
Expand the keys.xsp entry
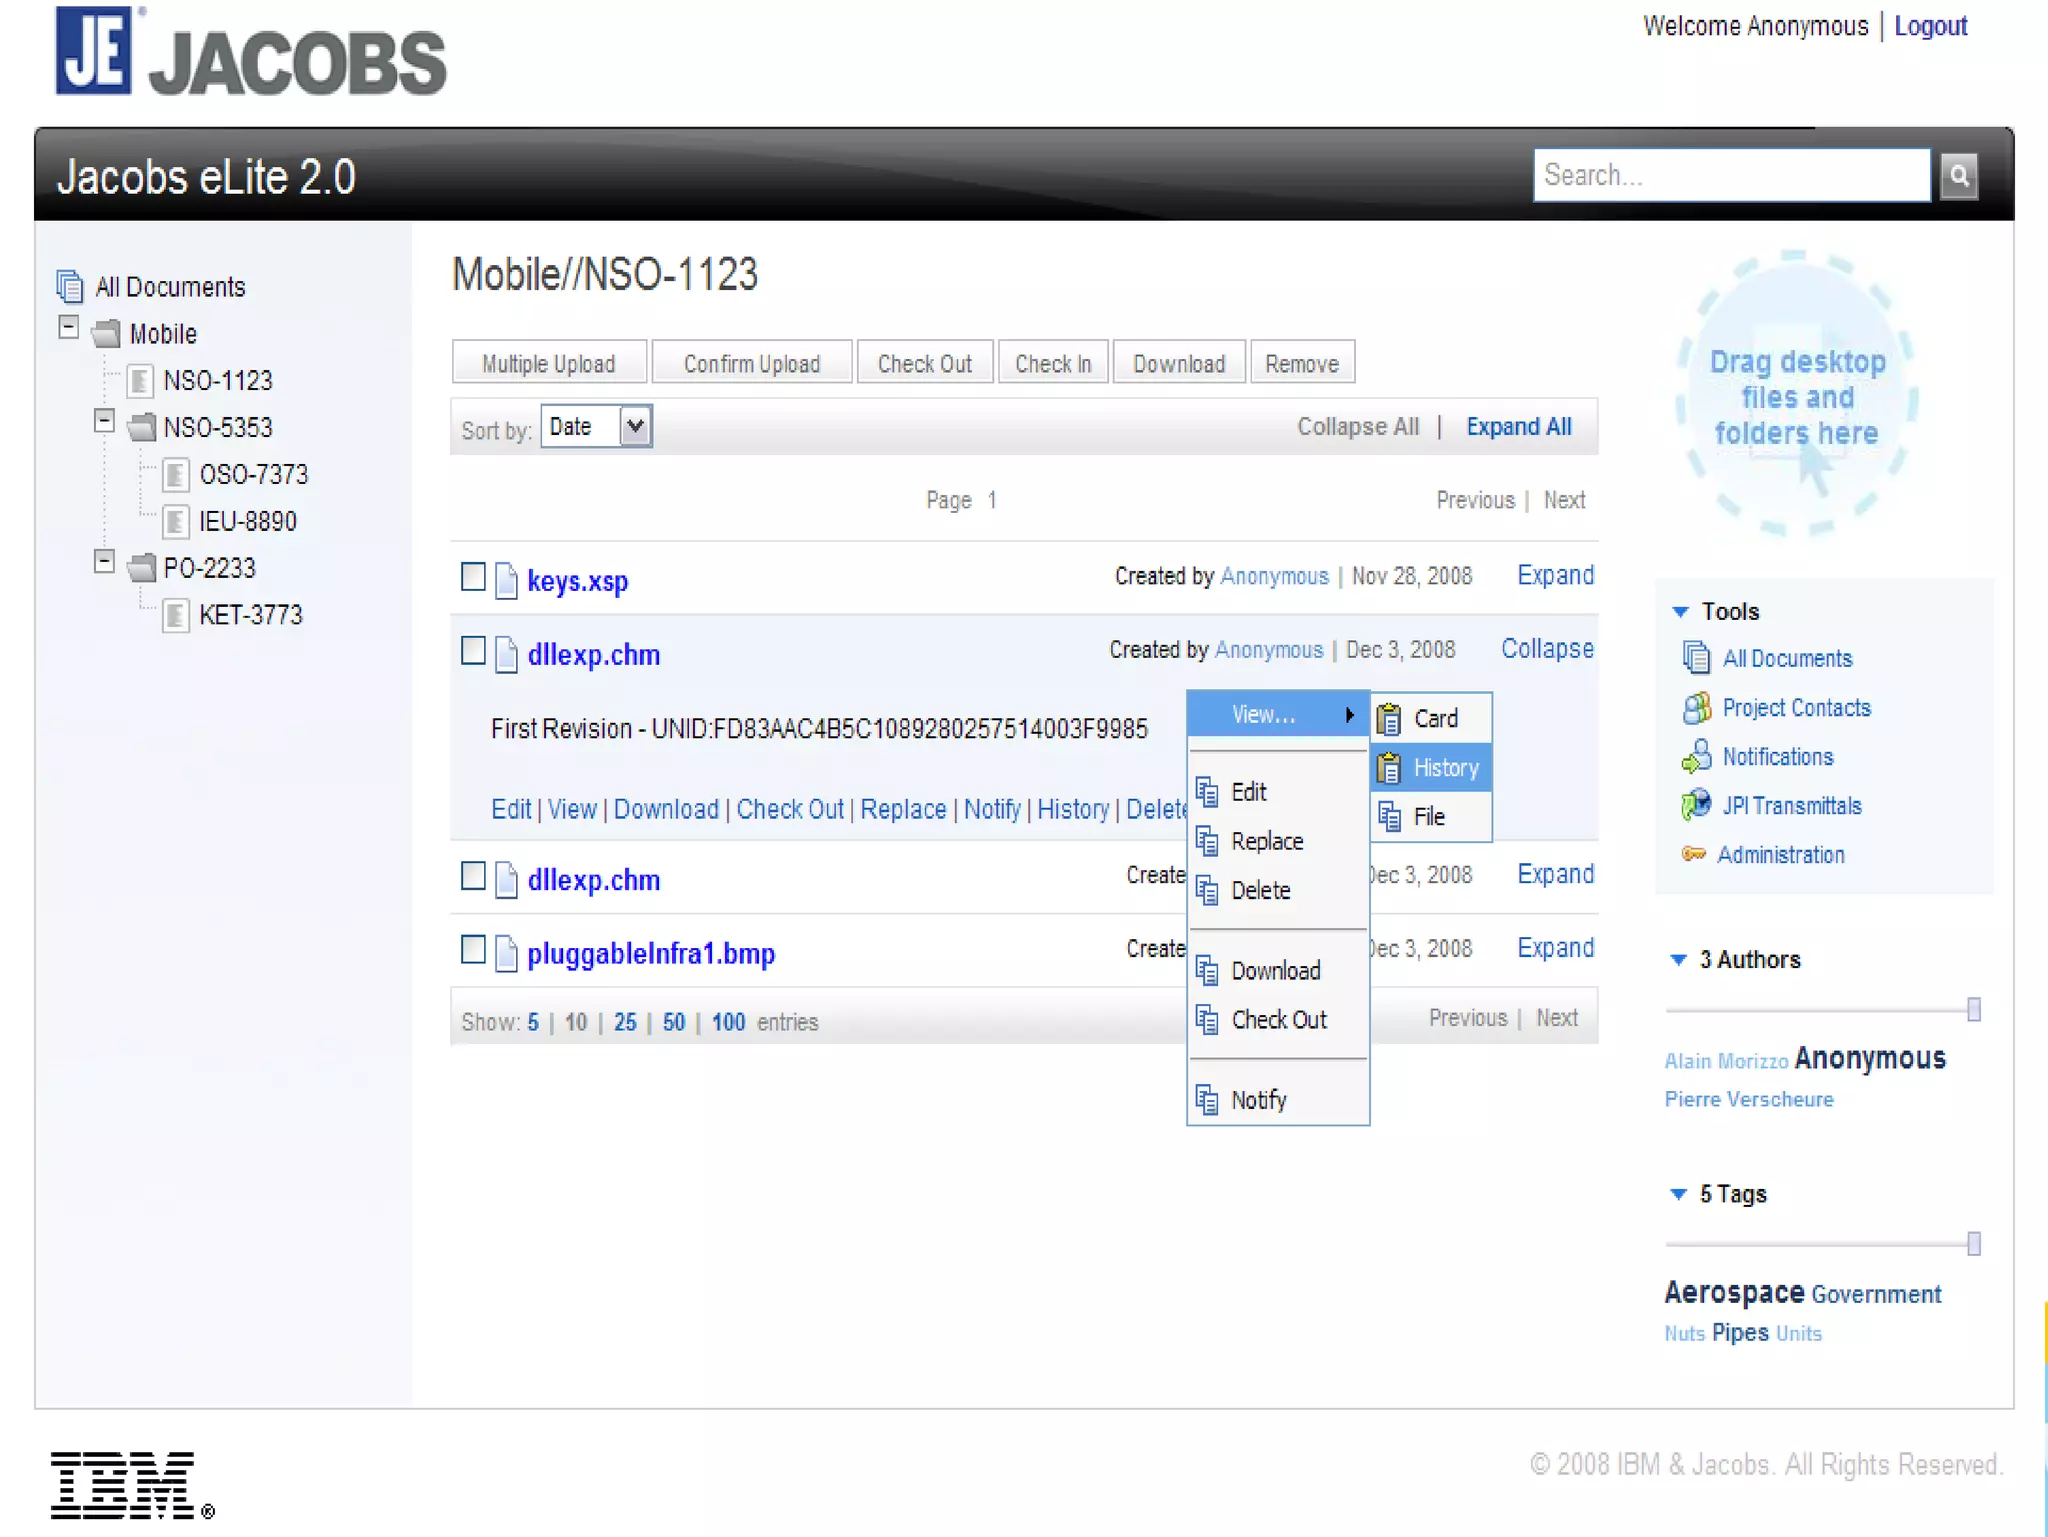tap(1555, 575)
